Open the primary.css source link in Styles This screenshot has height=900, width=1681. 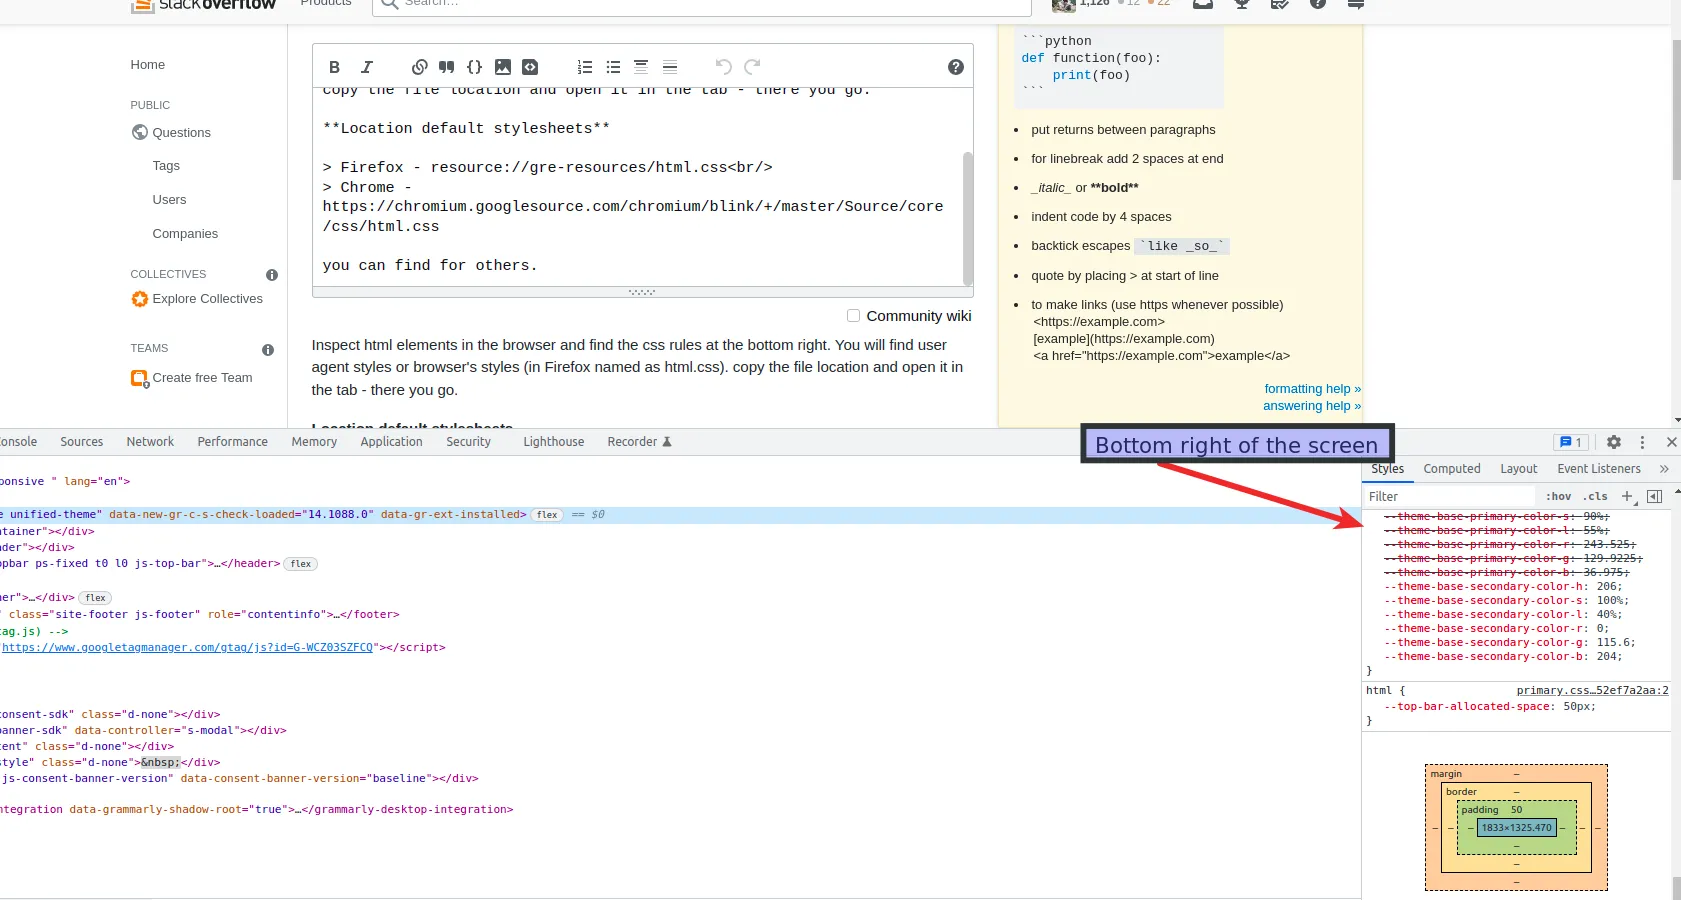[x=1592, y=691]
